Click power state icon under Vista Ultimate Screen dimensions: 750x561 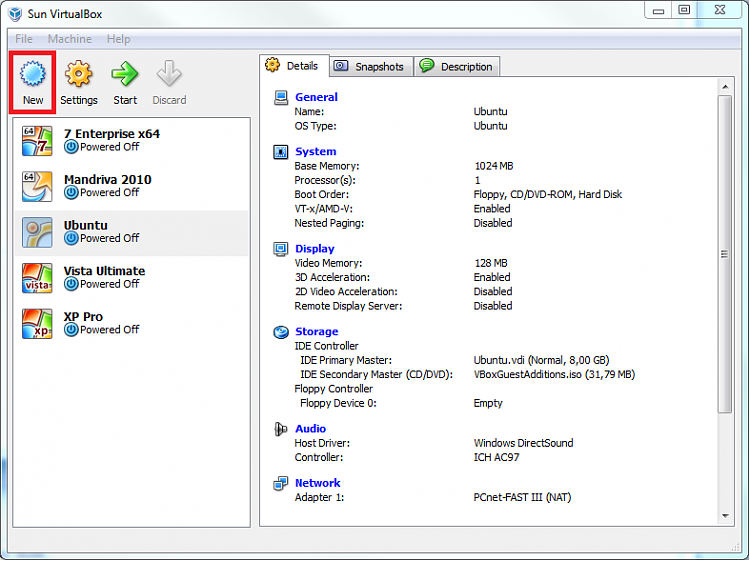71,284
